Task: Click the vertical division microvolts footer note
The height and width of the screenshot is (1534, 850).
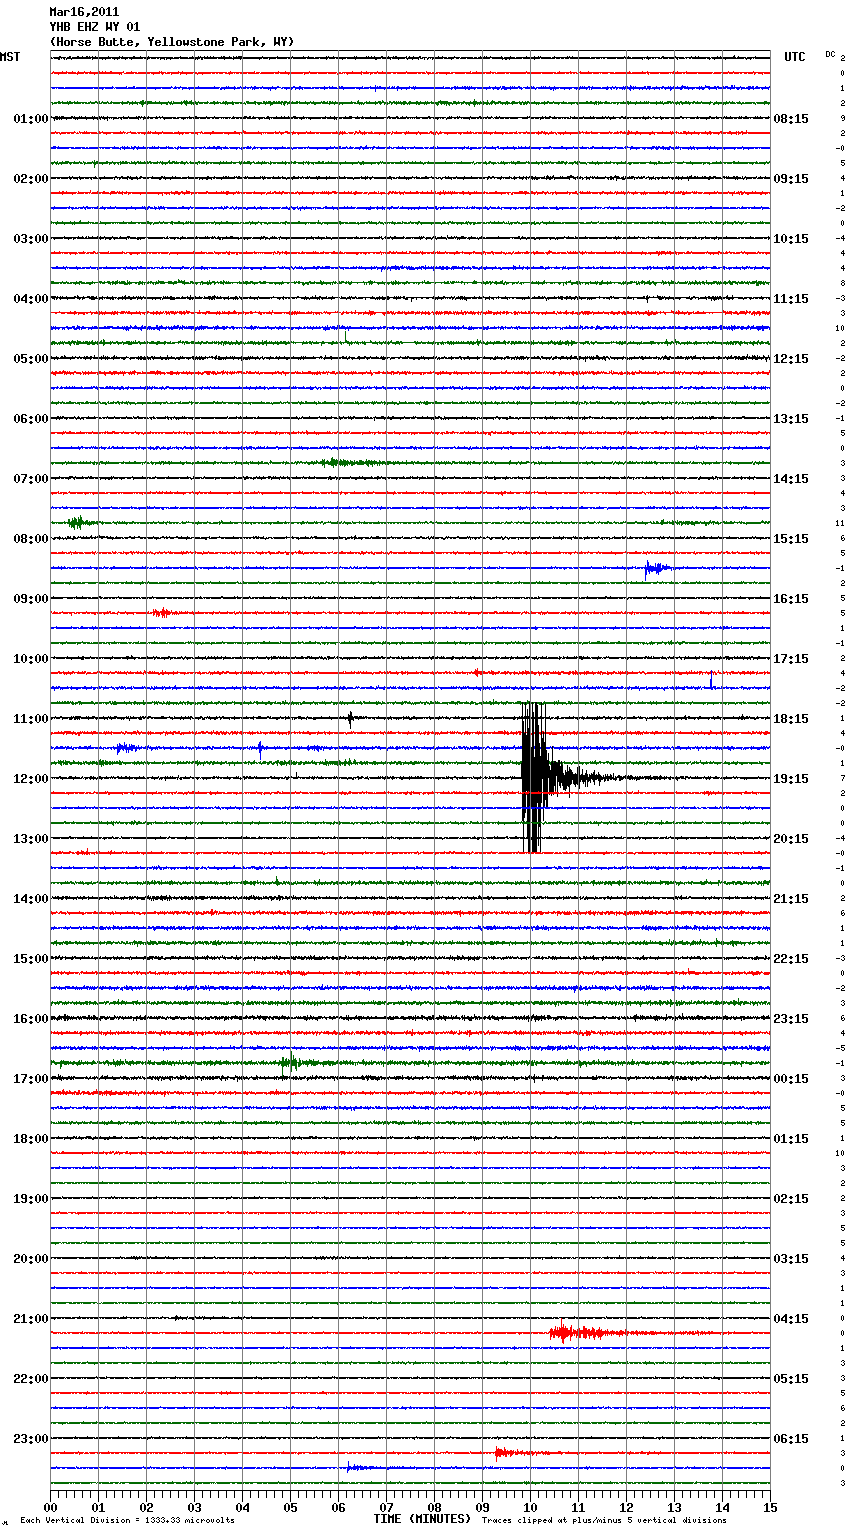Action: [x=127, y=1521]
